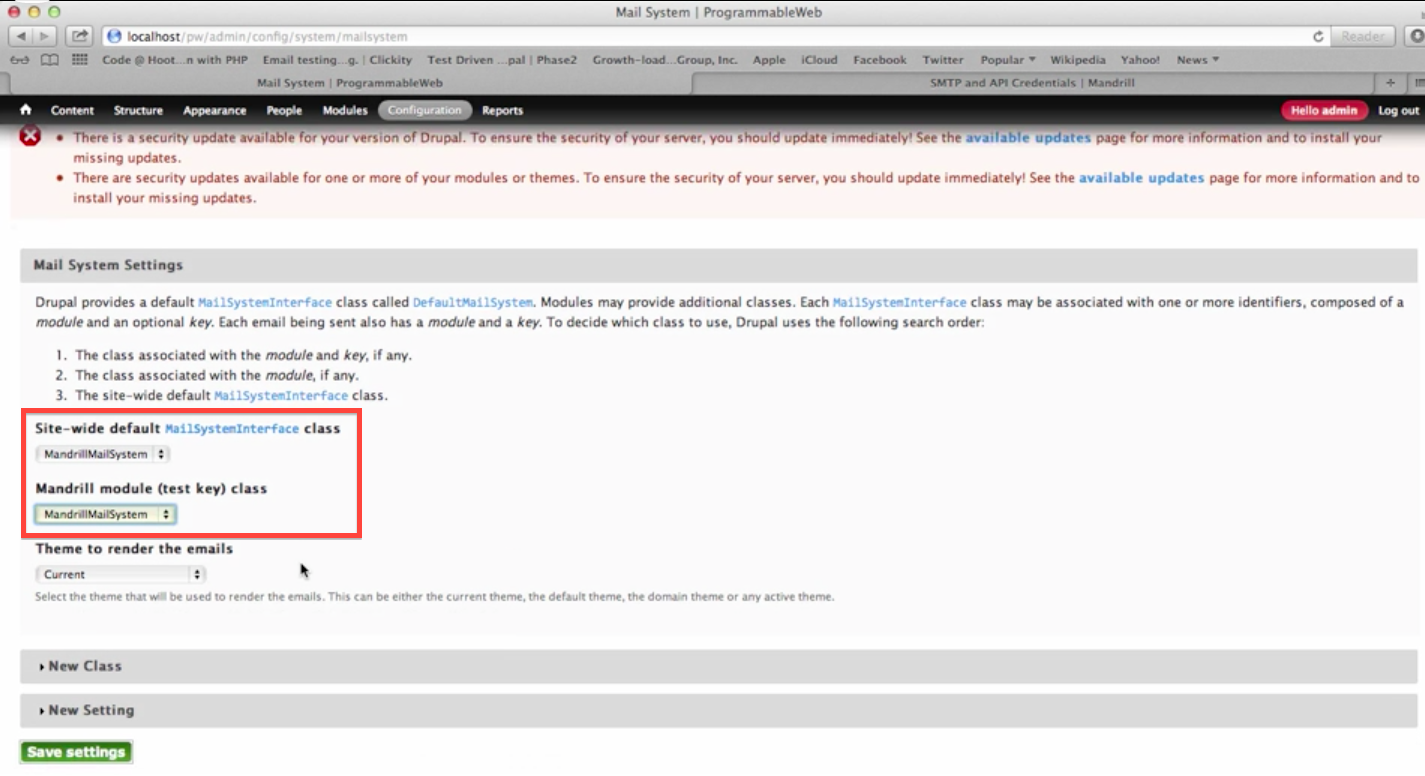The height and width of the screenshot is (776, 1425).
Task: Expand the News bookmarks dropdown
Action: (x=1198, y=60)
